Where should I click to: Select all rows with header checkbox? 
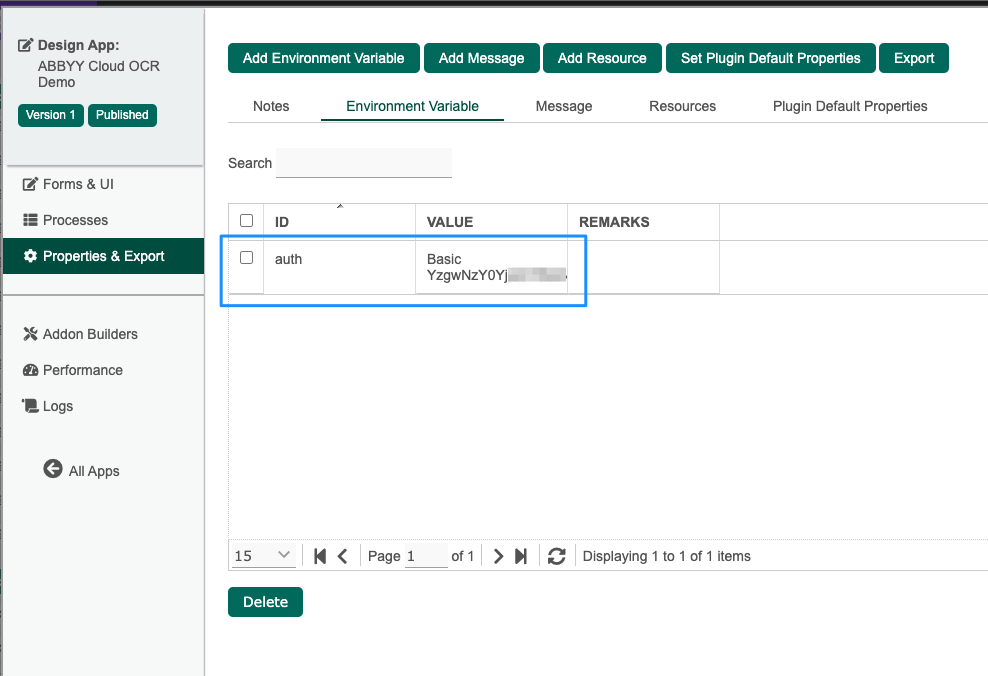click(246, 221)
